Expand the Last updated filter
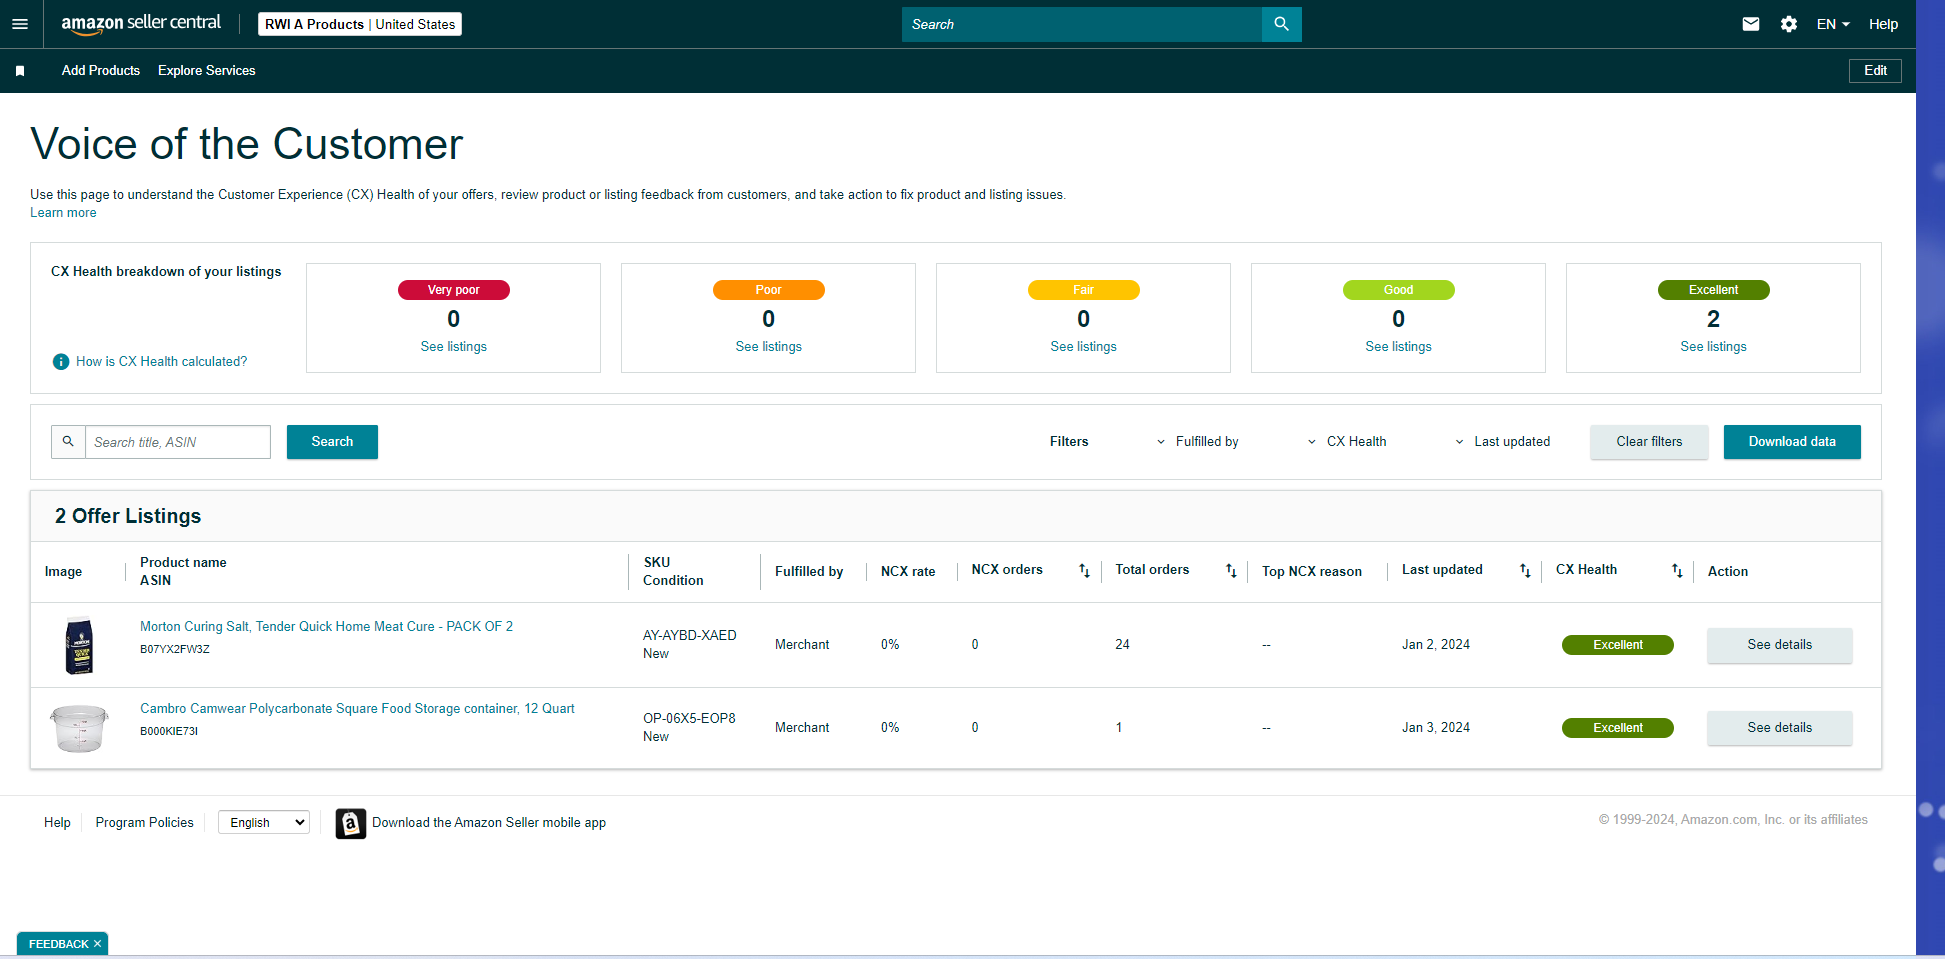The height and width of the screenshot is (959, 1945). (1502, 442)
